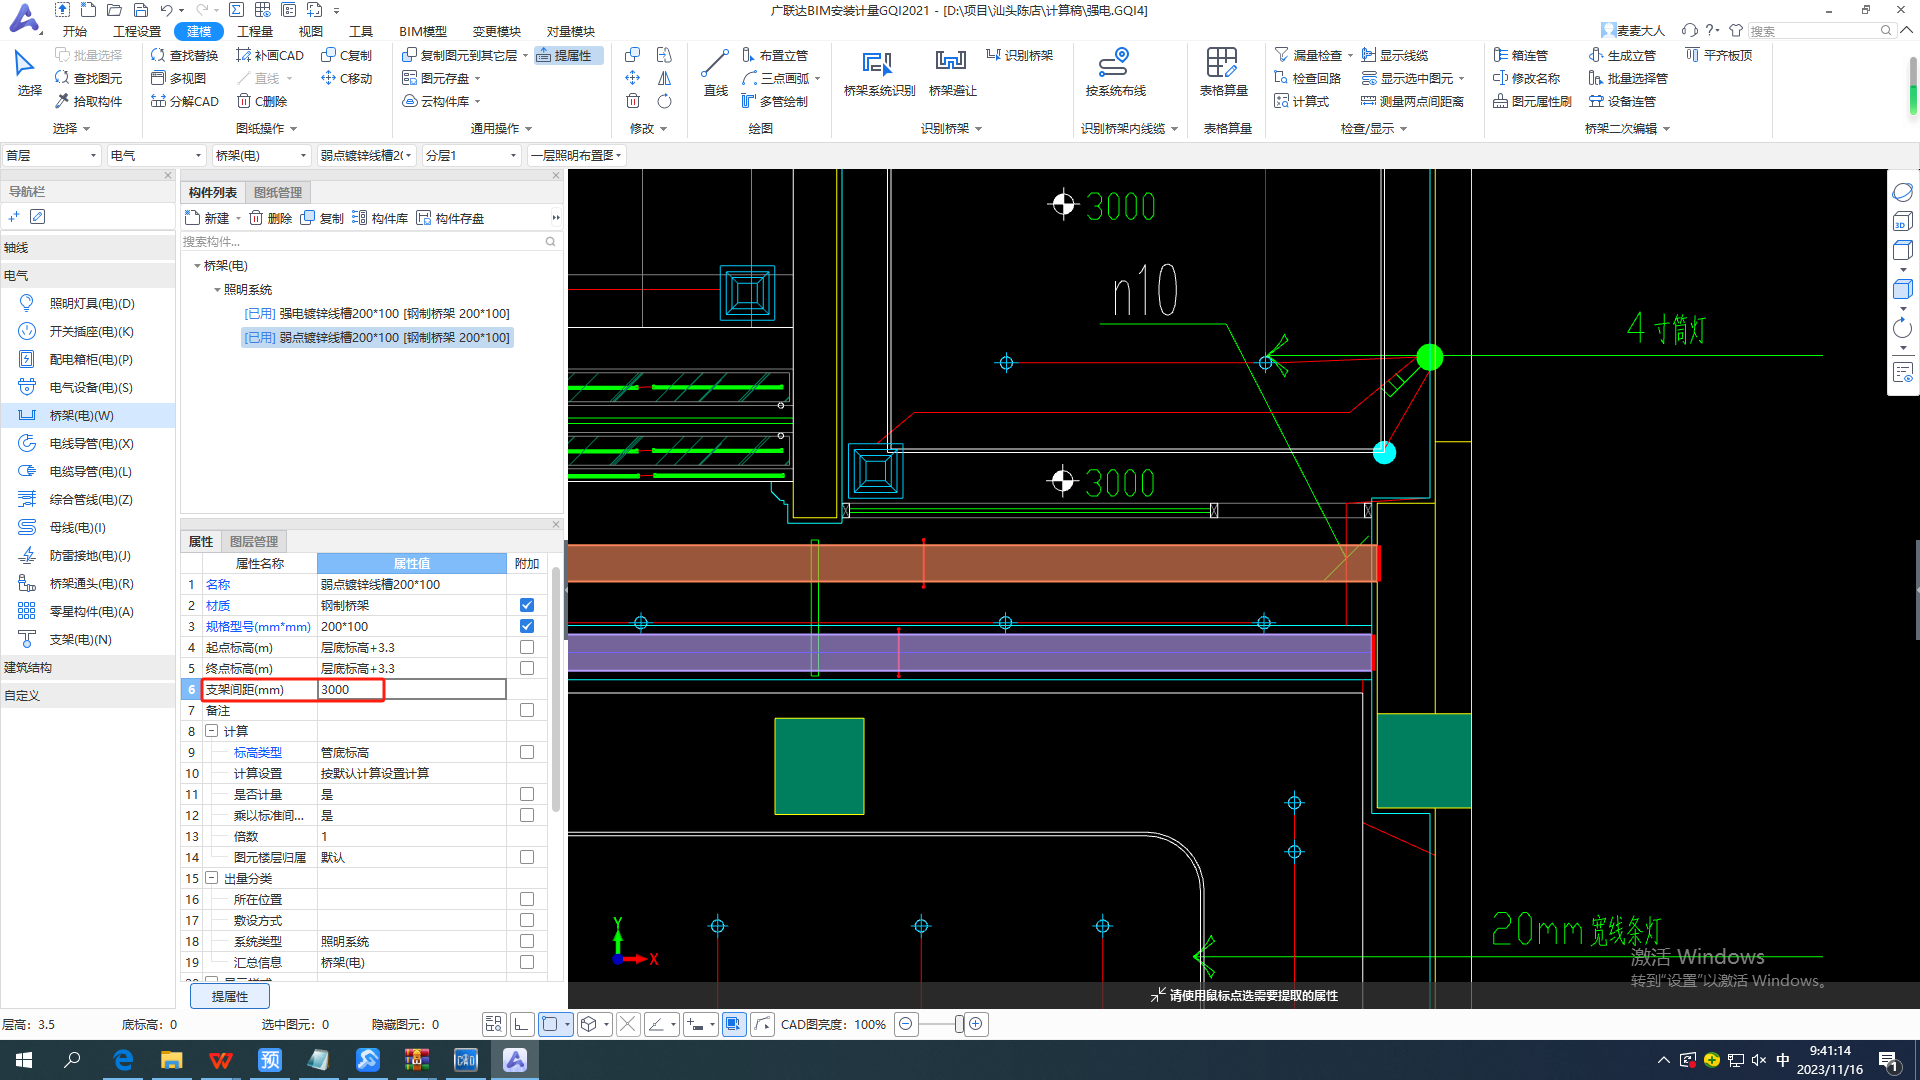Collapse the 出量分类 property group
The width and height of the screenshot is (1920, 1080).
(x=212, y=878)
